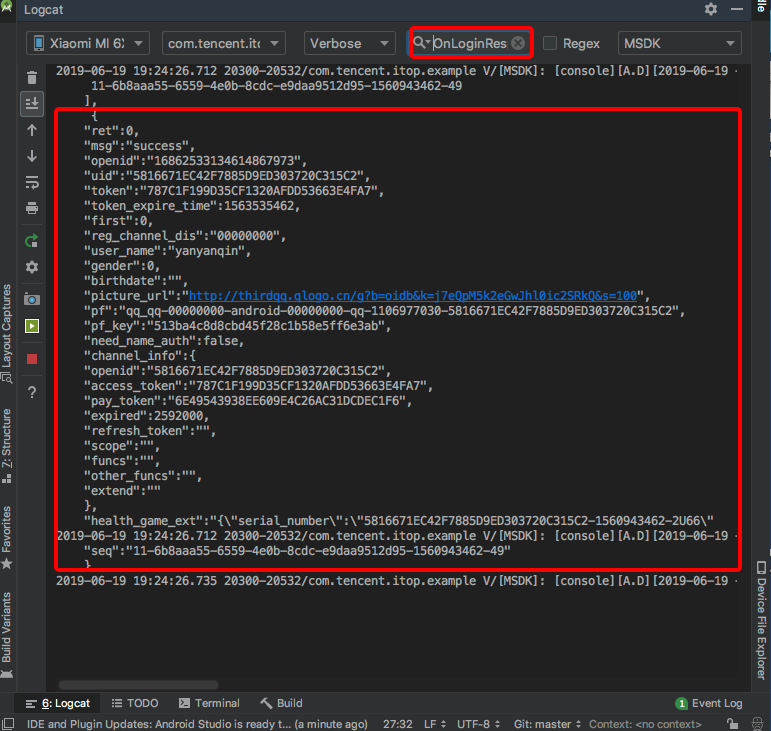Open search history magnifier dropdown
This screenshot has width=771, height=731.
(421, 42)
